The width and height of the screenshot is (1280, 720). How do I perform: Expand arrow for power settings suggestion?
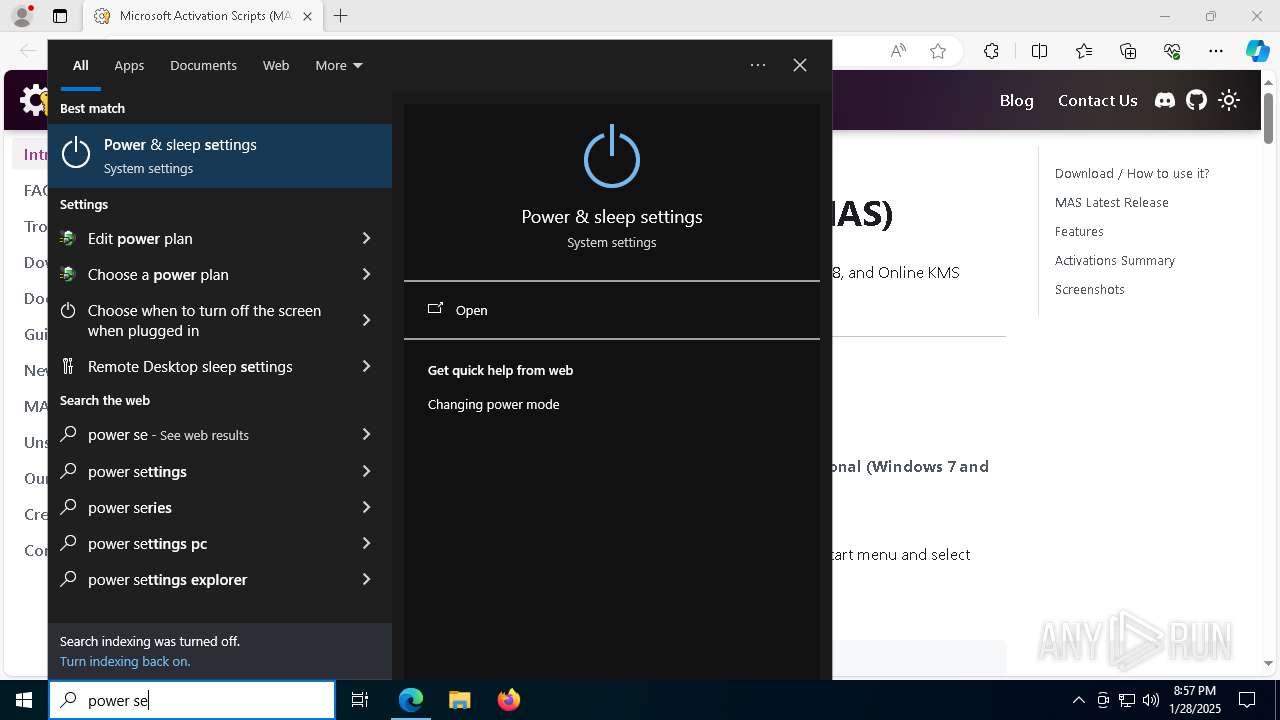click(366, 471)
